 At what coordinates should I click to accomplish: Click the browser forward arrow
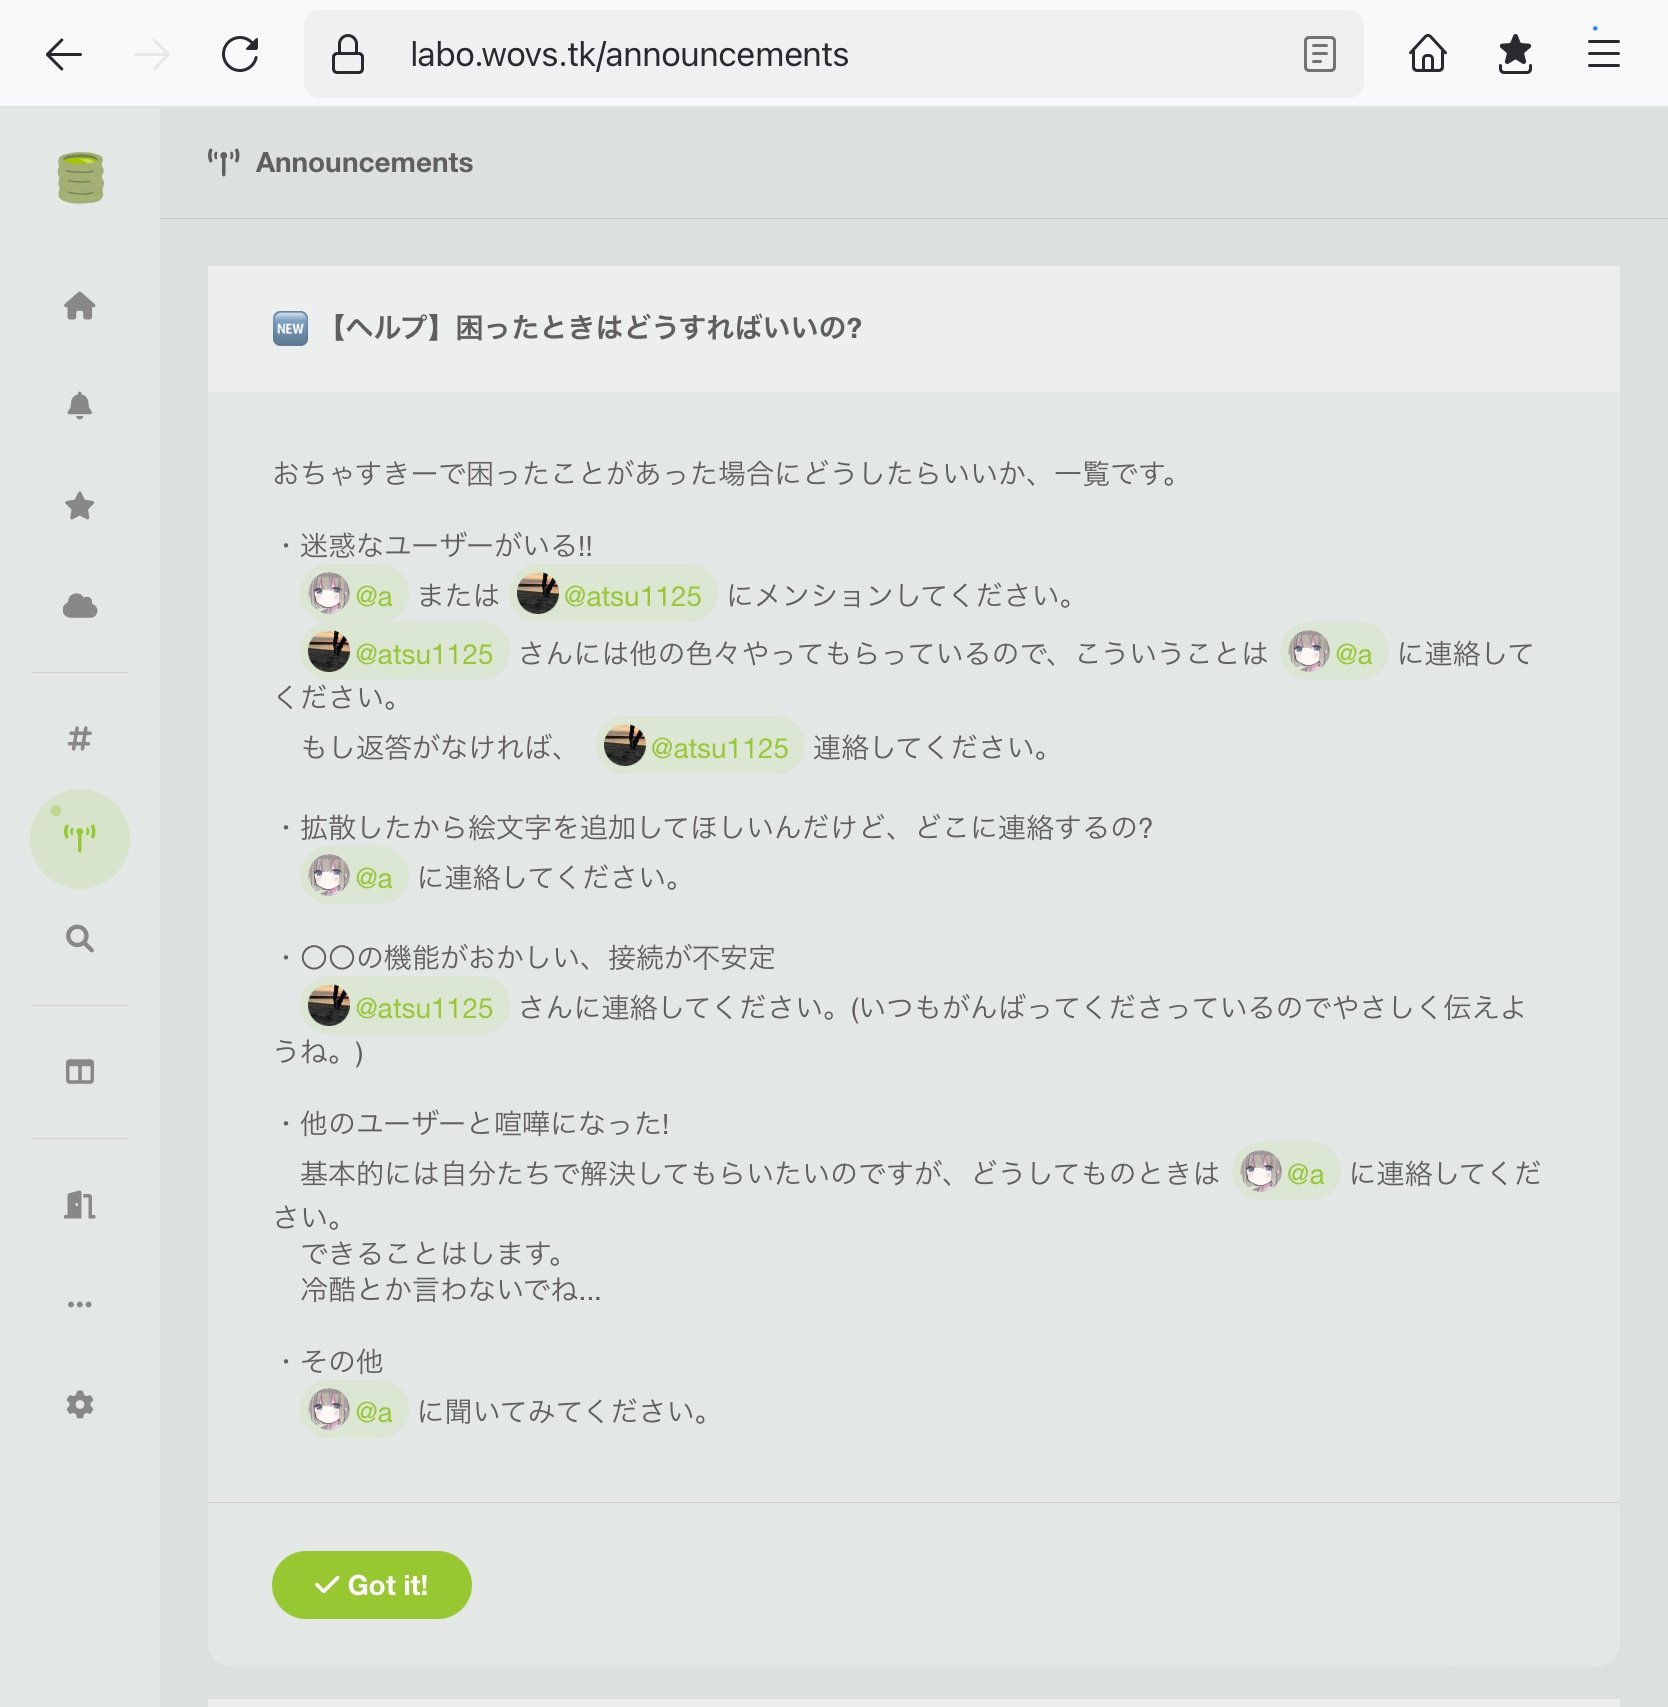tap(152, 54)
